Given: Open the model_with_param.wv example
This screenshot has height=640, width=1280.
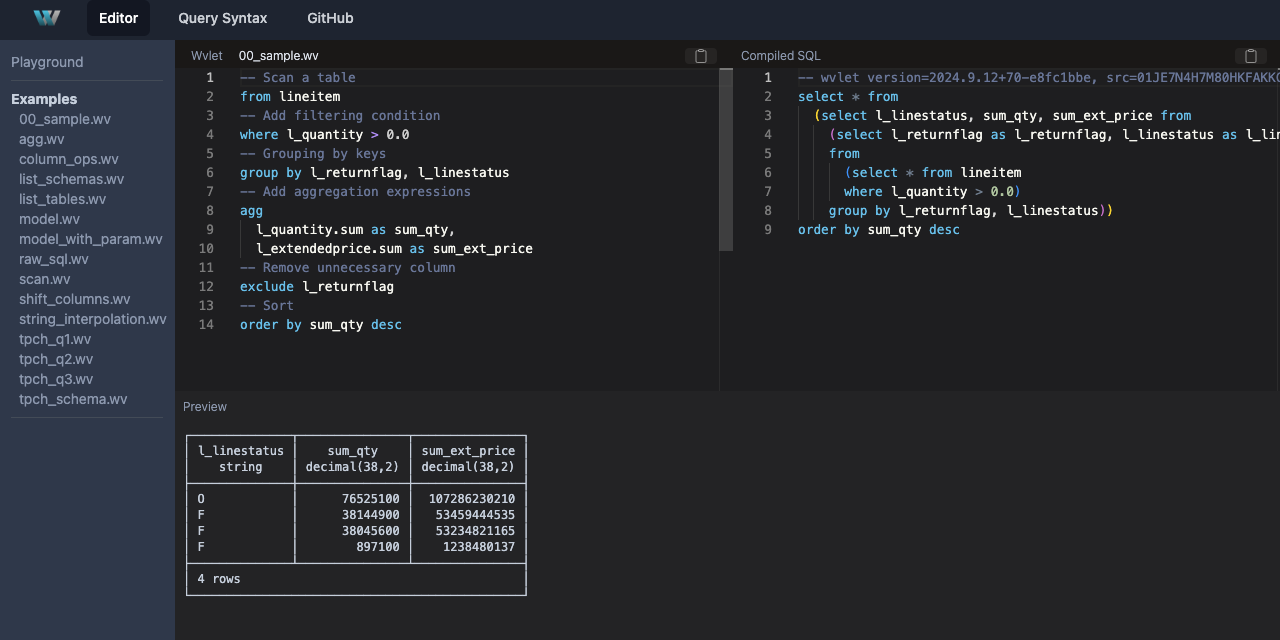Looking at the screenshot, I should point(91,239).
